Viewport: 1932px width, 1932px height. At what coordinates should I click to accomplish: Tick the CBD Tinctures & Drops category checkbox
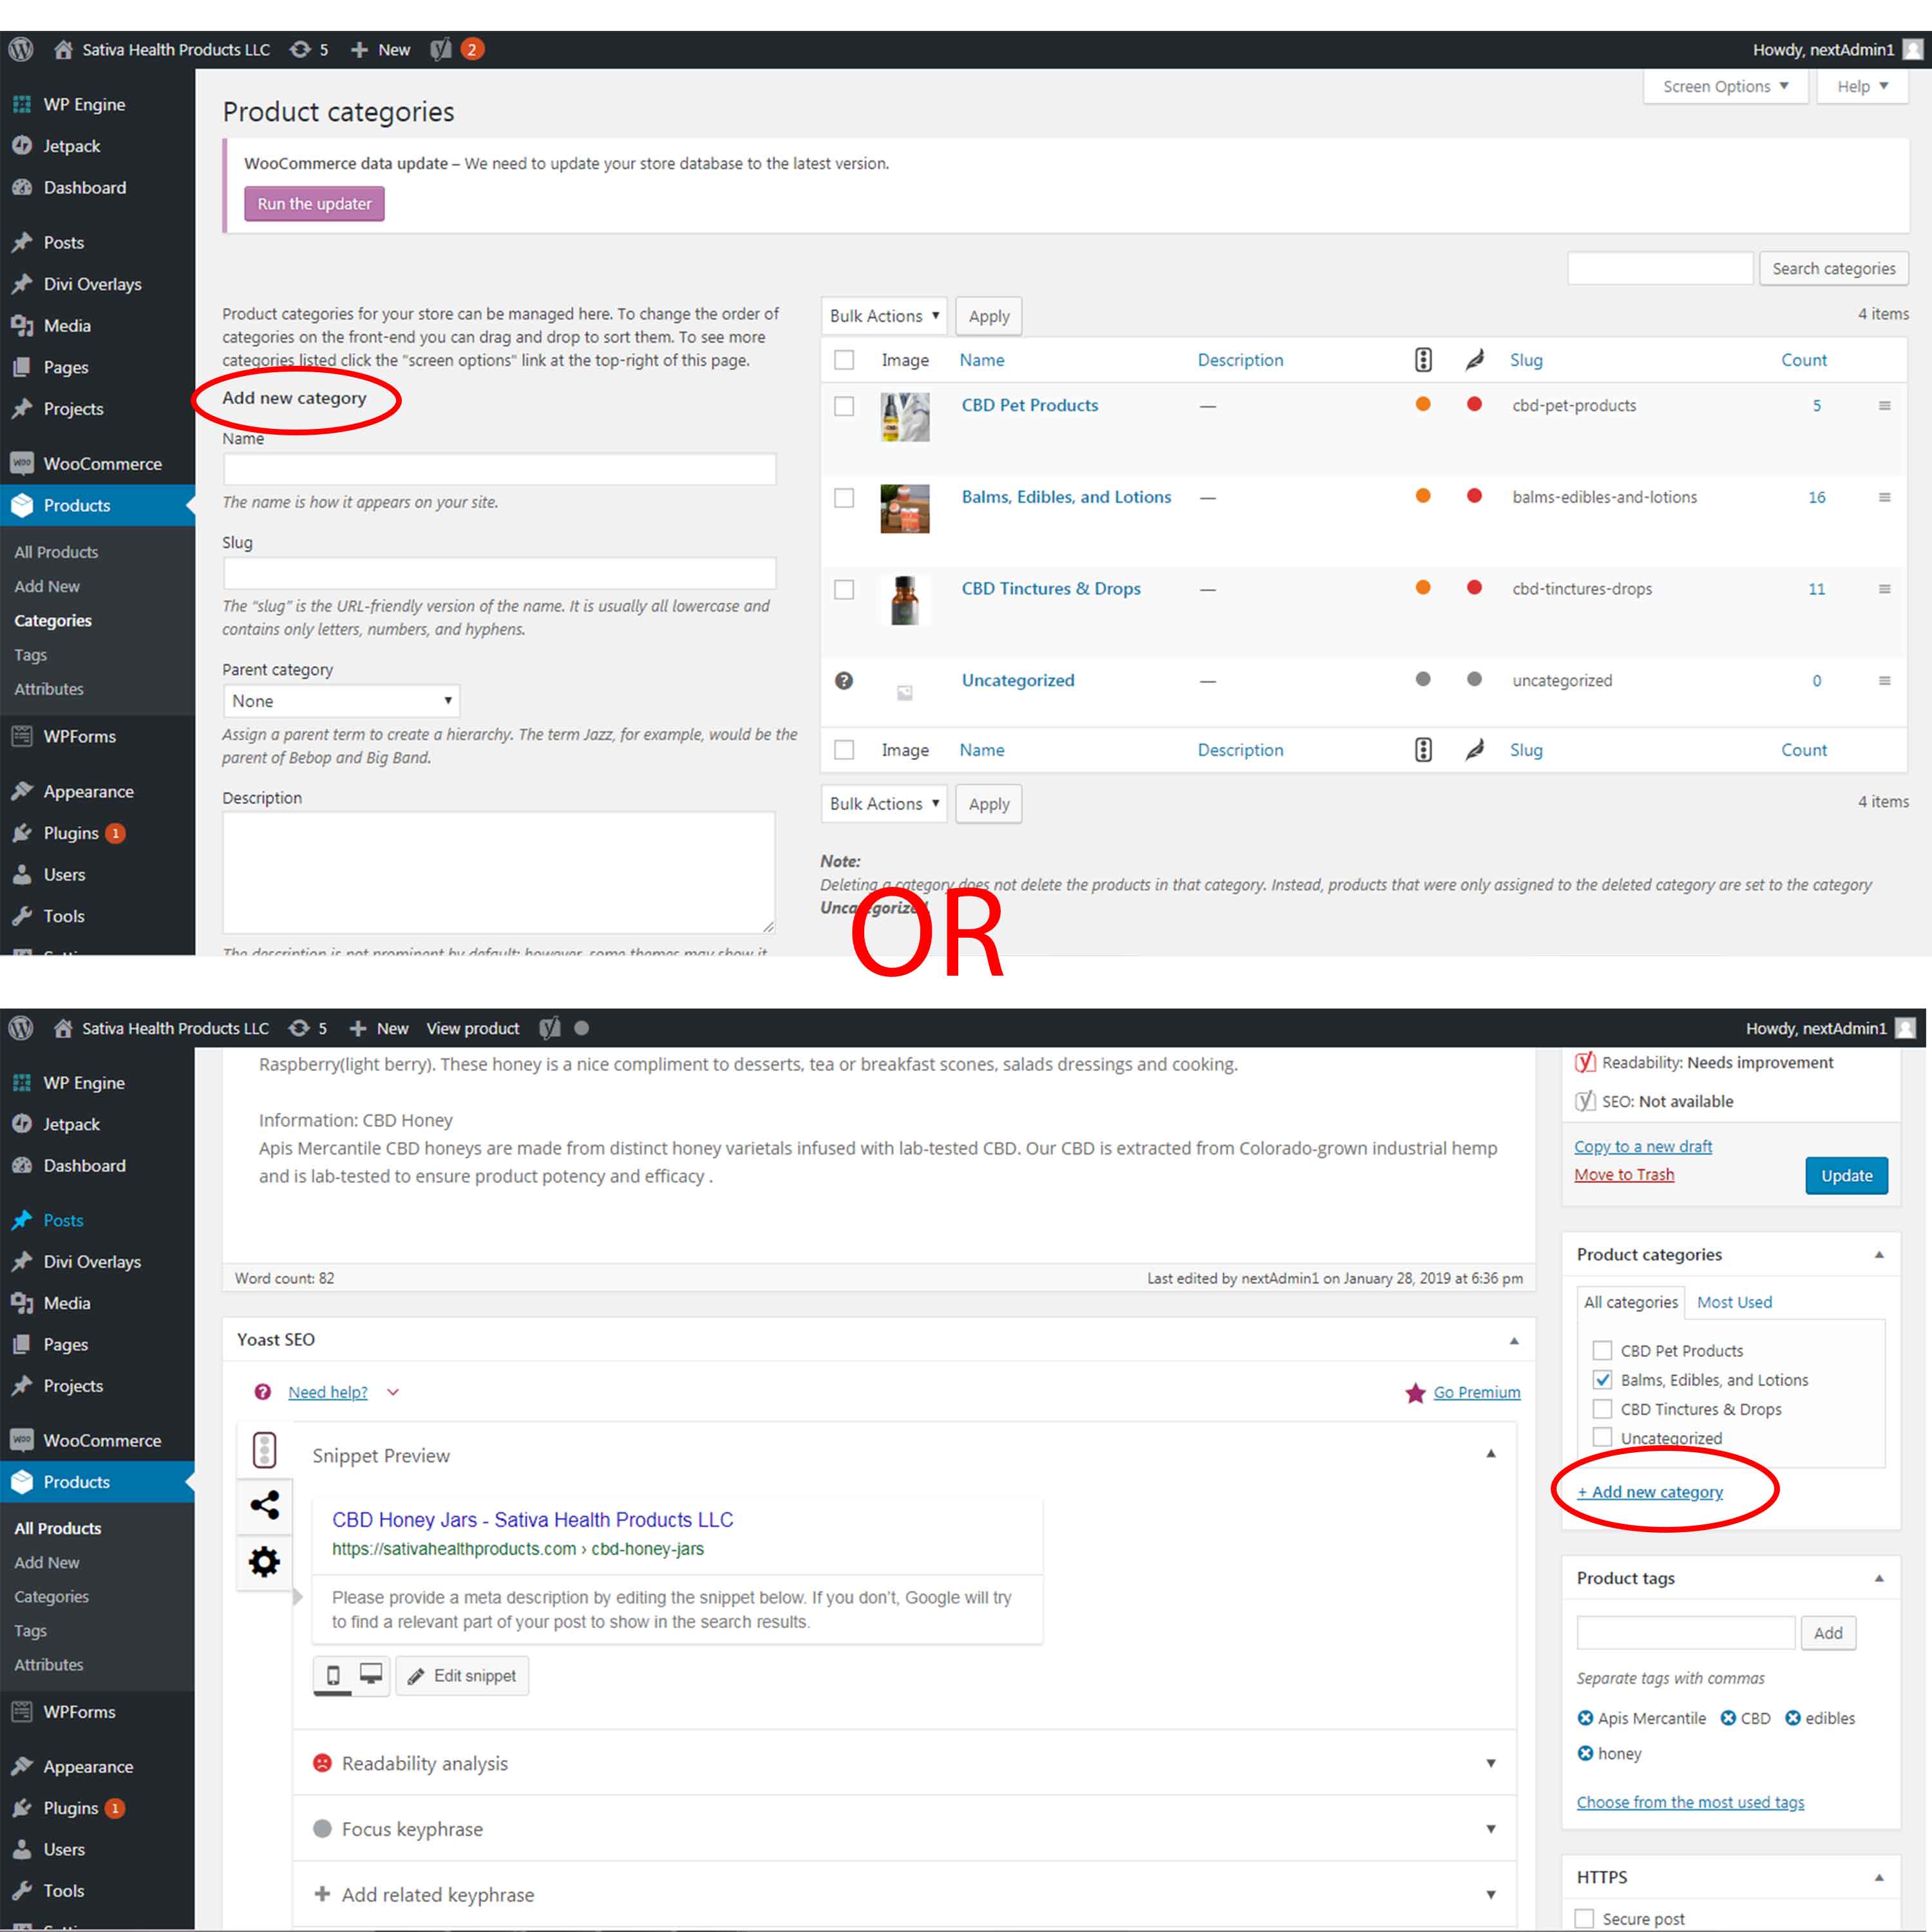click(x=1602, y=1409)
